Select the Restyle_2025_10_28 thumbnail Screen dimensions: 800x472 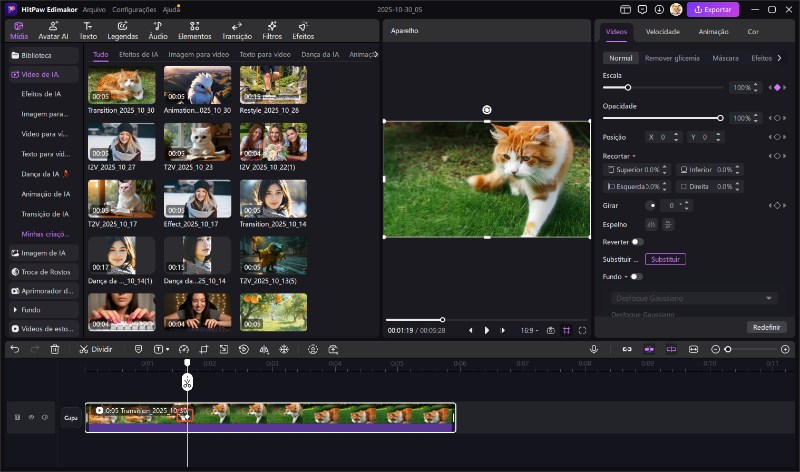coord(273,85)
